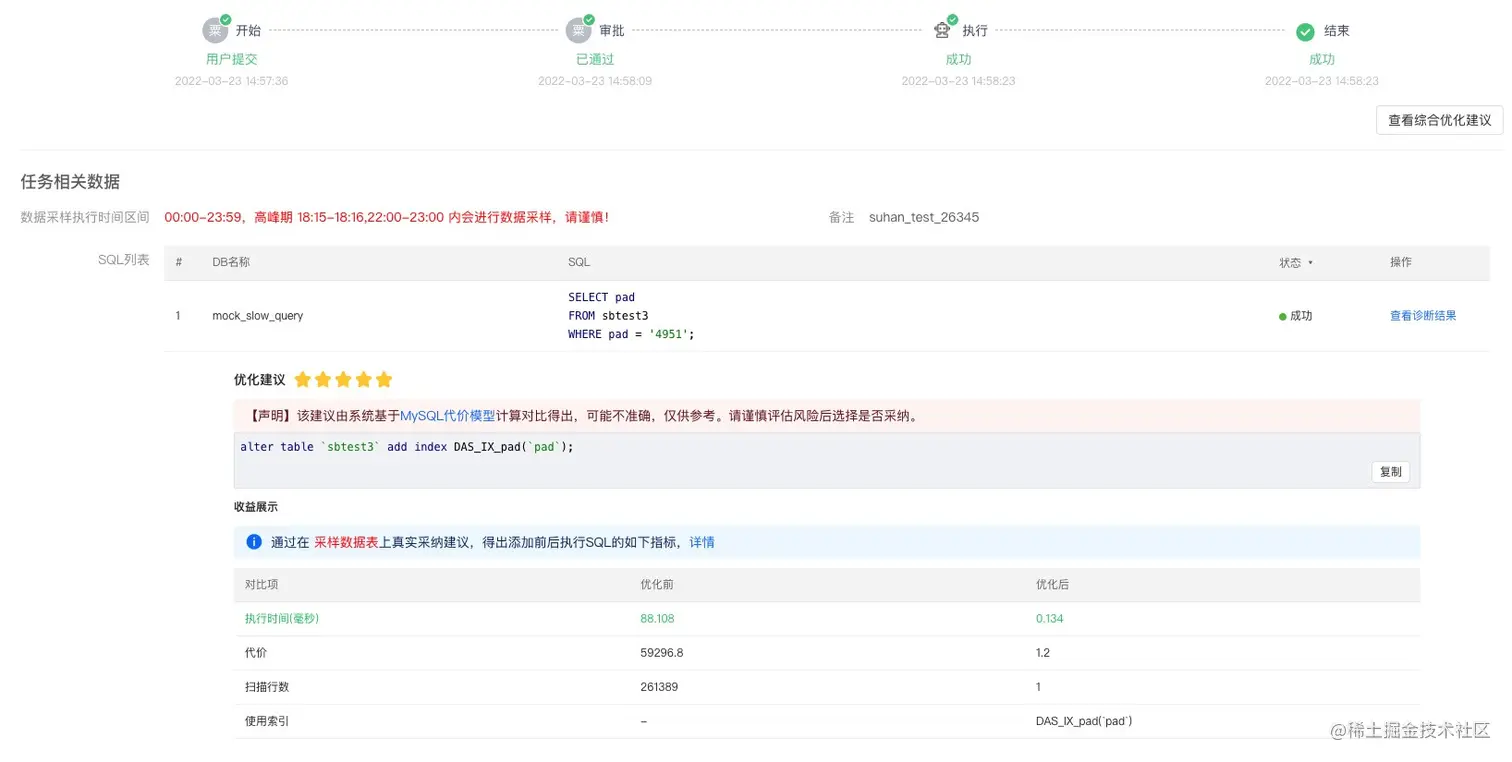1512x762 pixels.
Task: Click the SELECT pad SQL statement
Action: [x=631, y=316]
